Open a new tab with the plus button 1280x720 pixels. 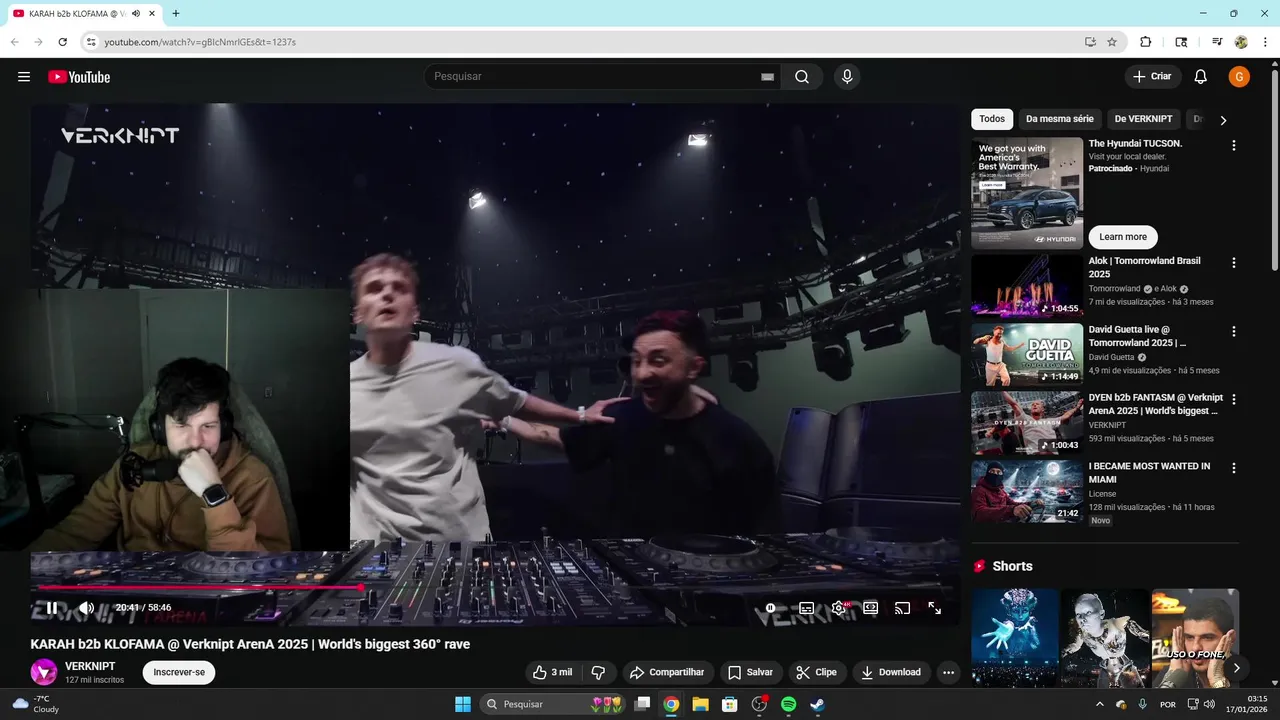tap(176, 14)
